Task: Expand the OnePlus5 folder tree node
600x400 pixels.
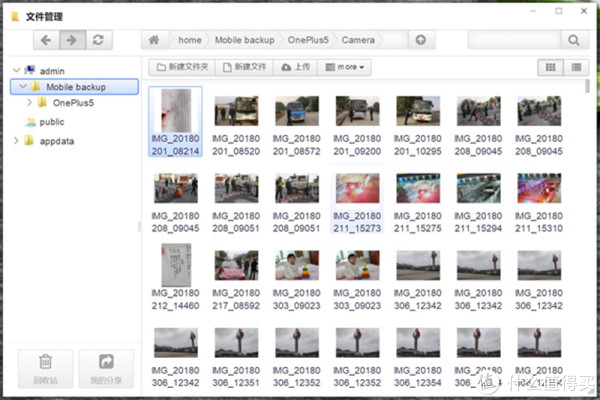Action: click(x=29, y=102)
